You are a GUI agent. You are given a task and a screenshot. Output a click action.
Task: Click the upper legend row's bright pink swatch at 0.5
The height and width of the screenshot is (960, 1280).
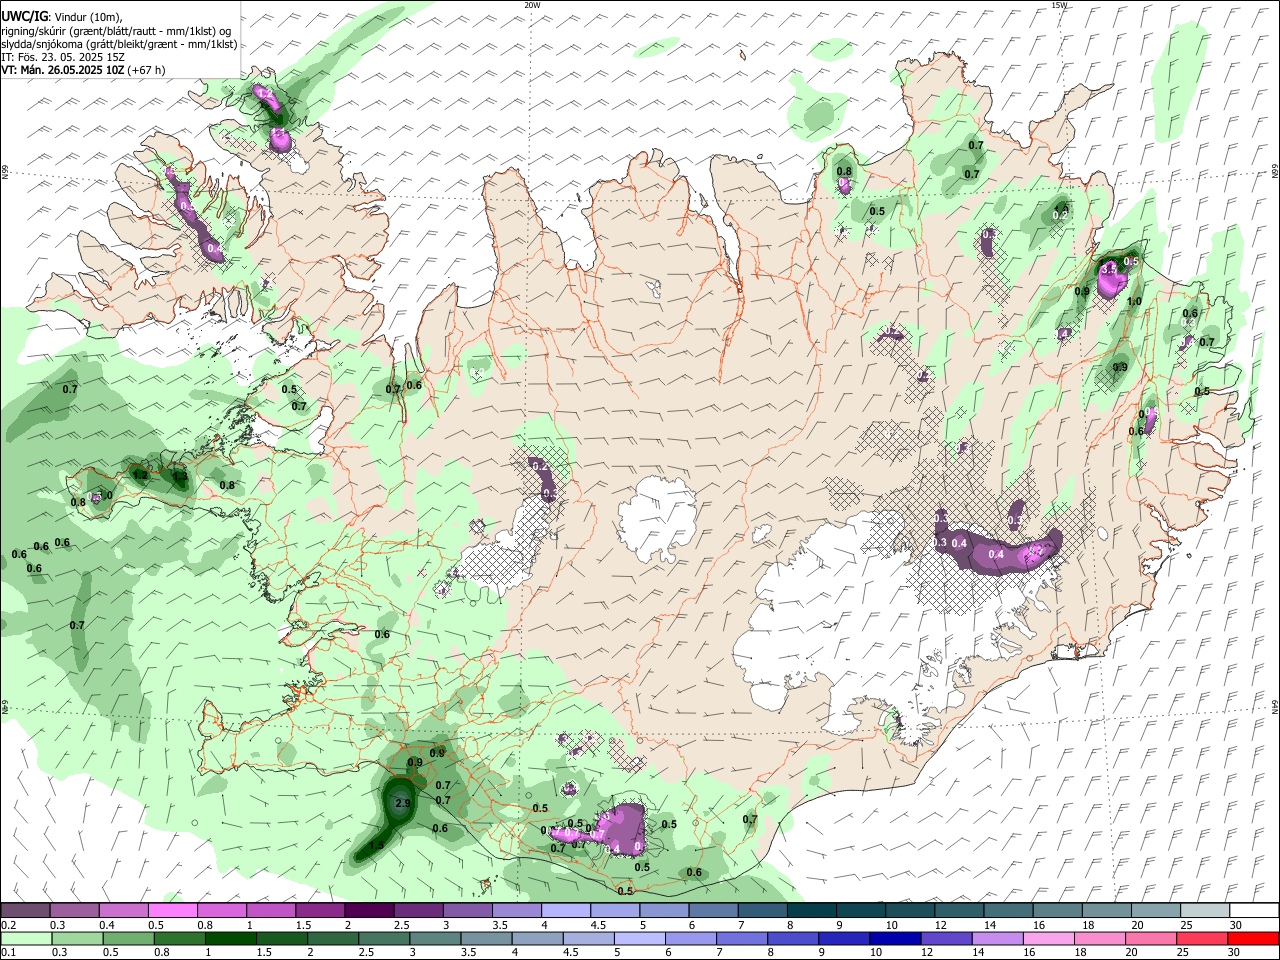[x=172, y=911]
